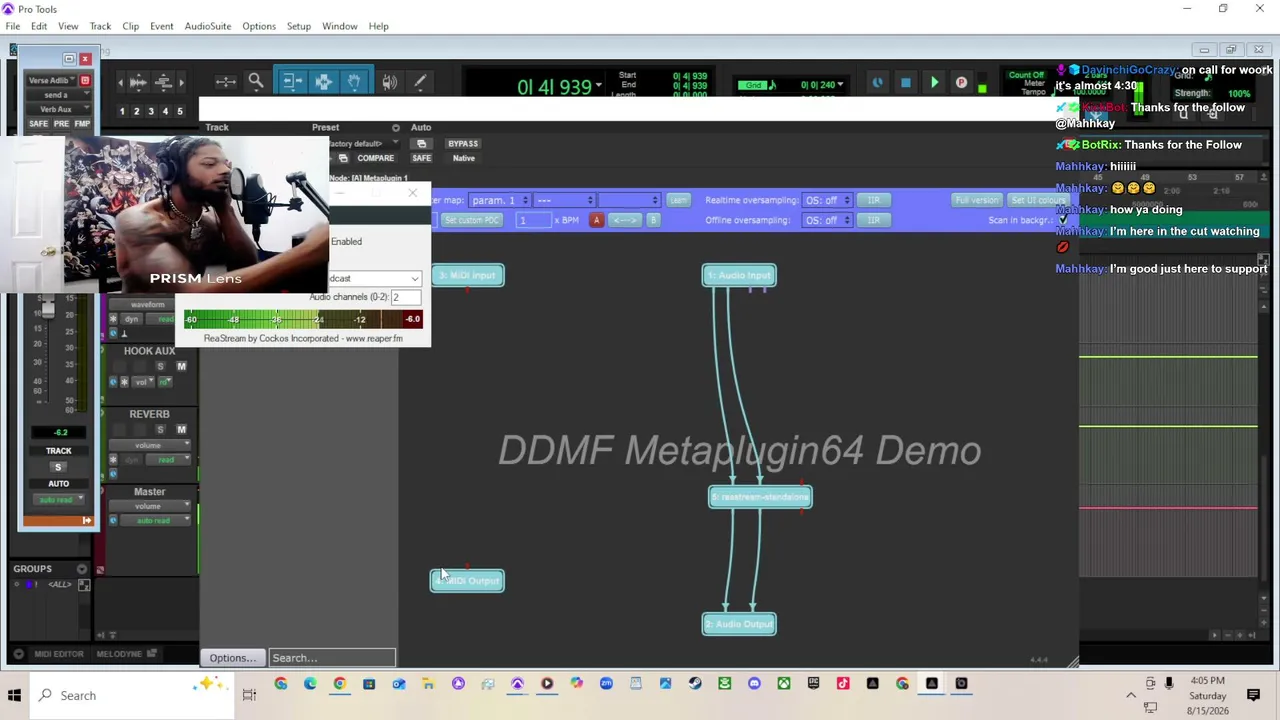Click the Zoom Toggle icon

point(225,82)
